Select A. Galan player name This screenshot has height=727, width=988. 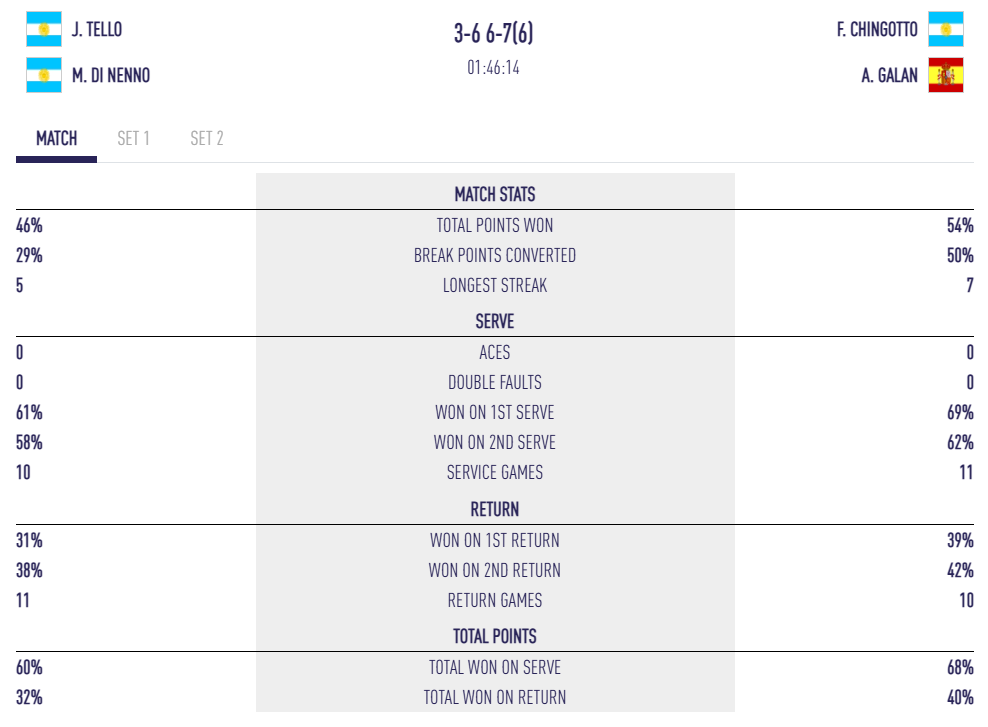[x=889, y=75]
